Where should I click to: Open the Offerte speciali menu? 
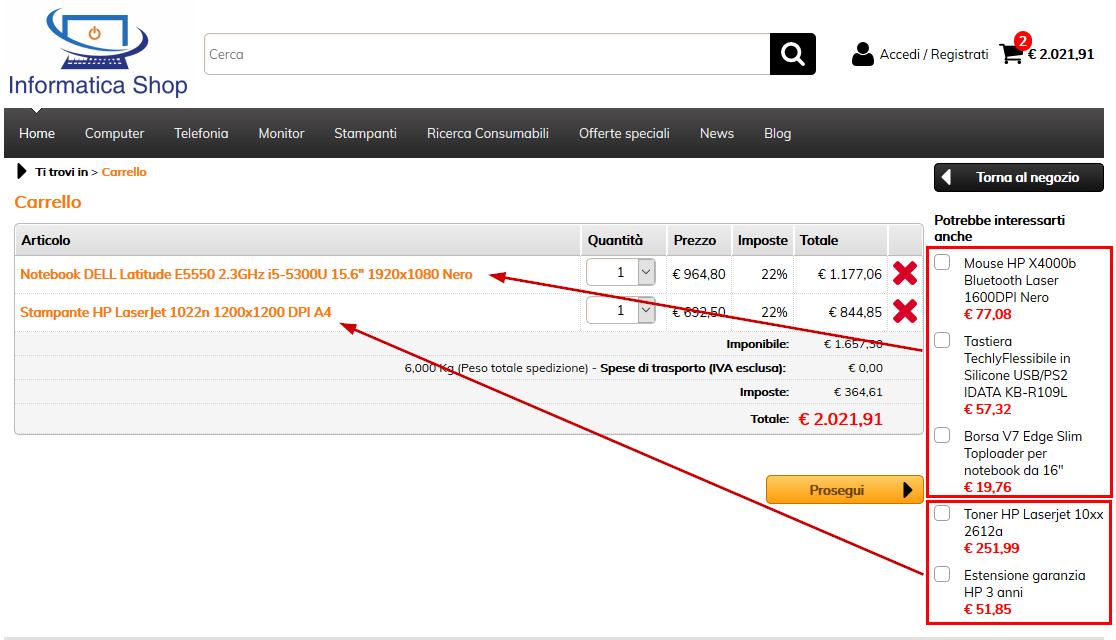click(x=624, y=133)
